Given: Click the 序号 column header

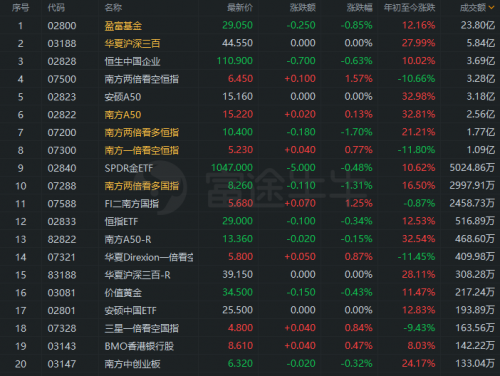Looking at the screenshot, I should click(x=20, y=7).
